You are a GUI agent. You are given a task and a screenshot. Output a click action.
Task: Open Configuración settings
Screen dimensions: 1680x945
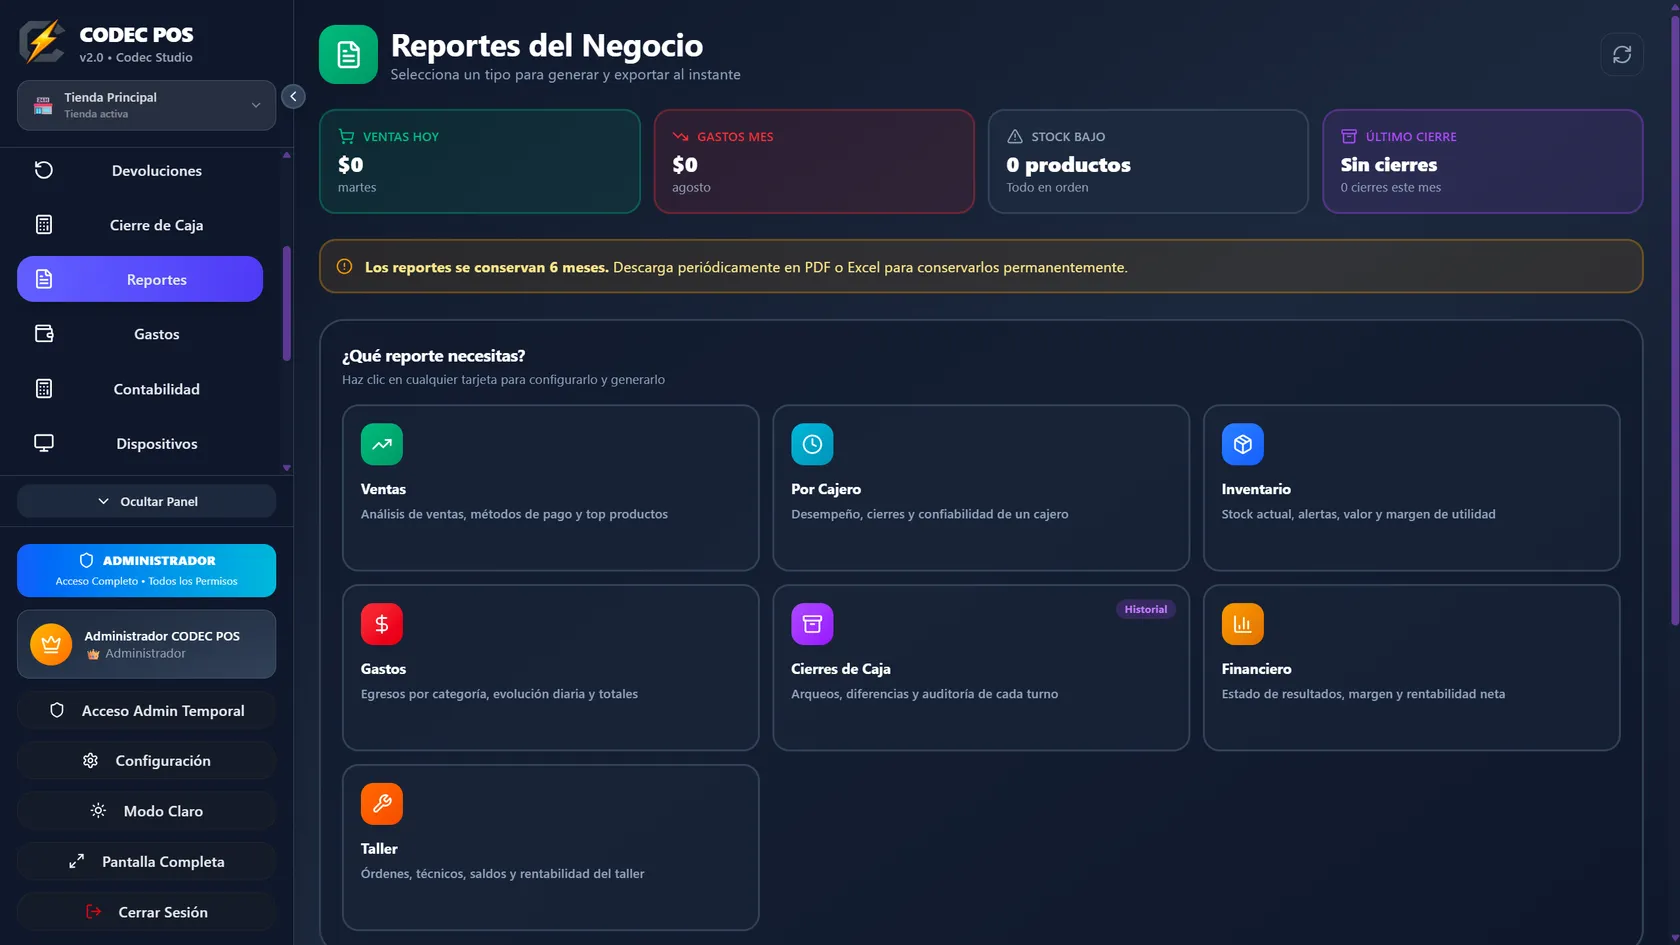pos(146,760)
